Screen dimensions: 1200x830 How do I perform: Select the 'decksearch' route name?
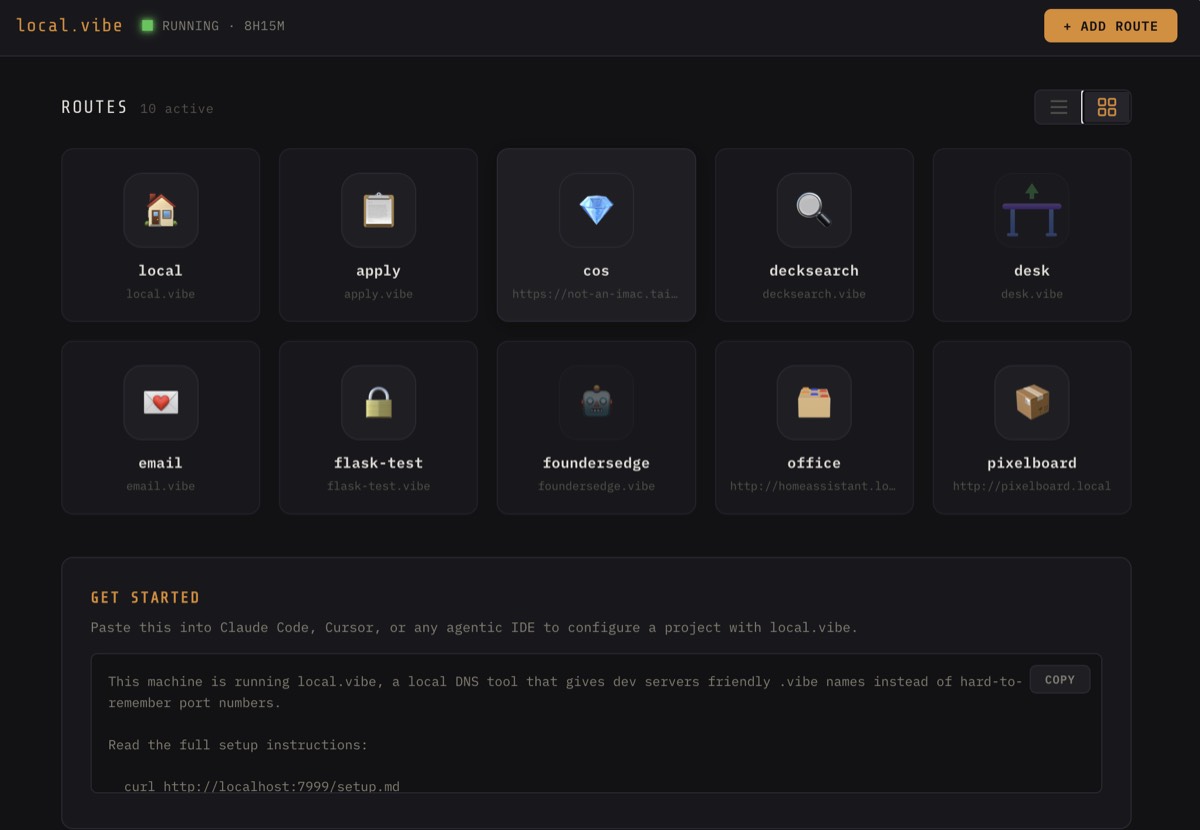tap(814, 270)
